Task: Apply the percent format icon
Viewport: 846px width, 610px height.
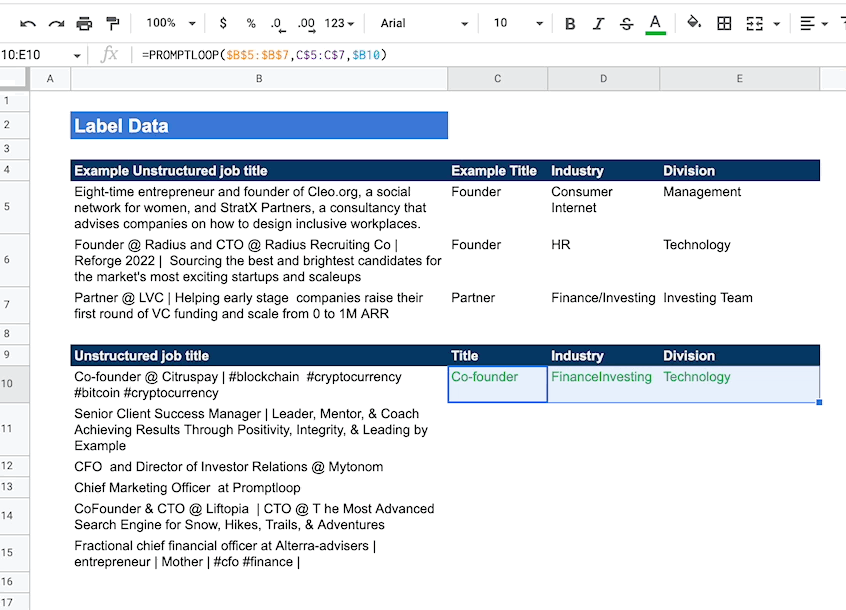Action: click(x=250, y=23)
